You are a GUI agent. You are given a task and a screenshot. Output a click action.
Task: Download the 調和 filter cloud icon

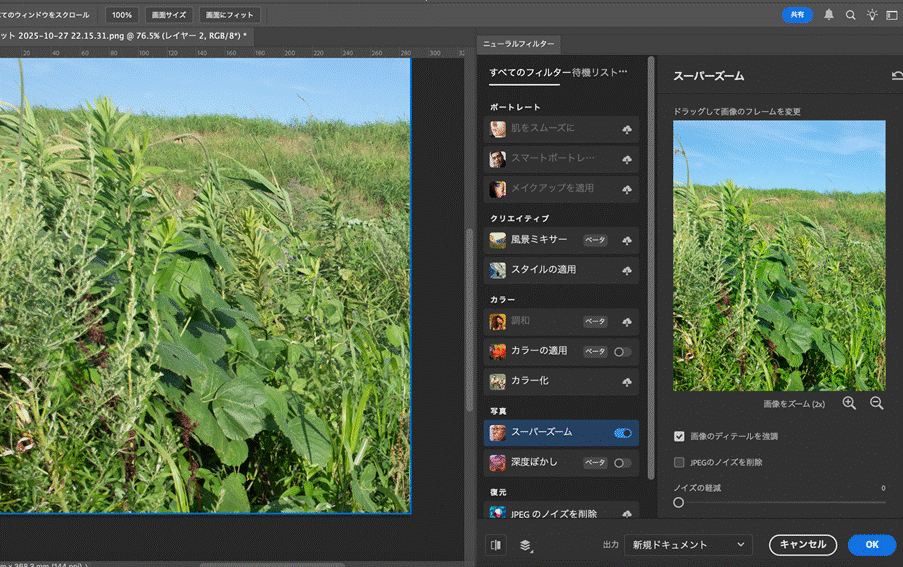(627, 322)
